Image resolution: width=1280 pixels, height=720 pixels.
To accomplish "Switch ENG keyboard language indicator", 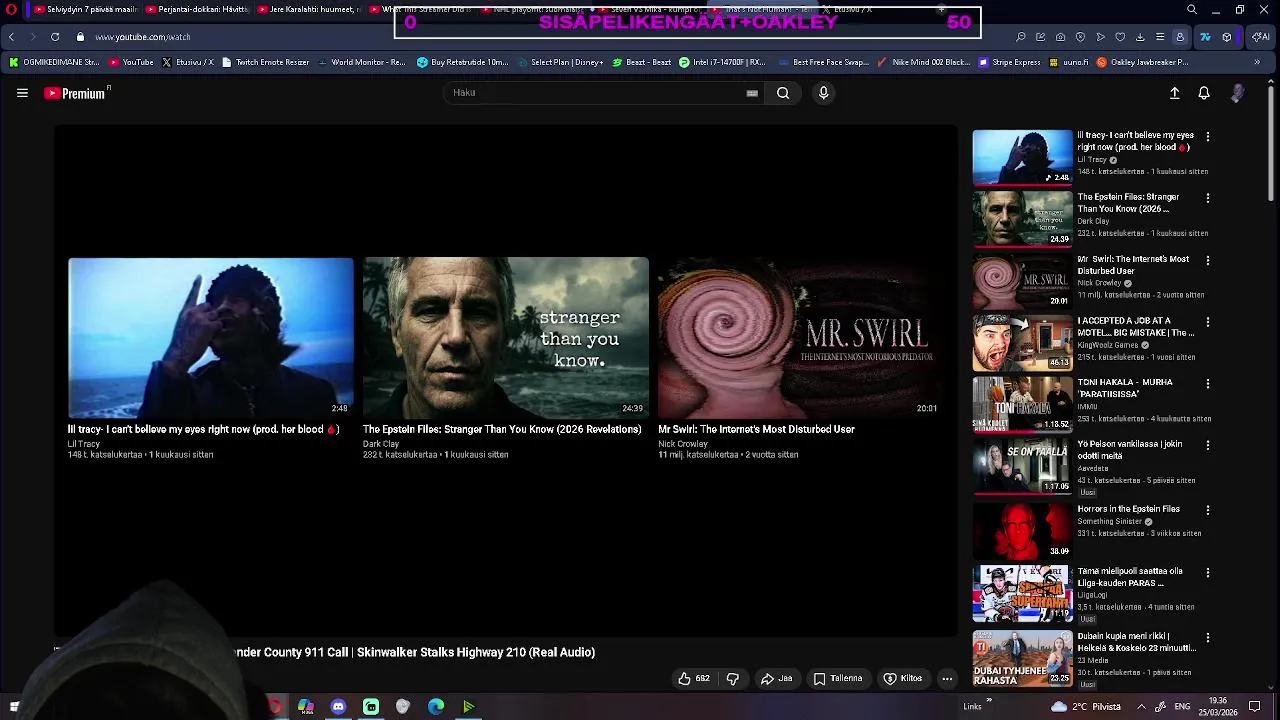I will (1181, 707).
